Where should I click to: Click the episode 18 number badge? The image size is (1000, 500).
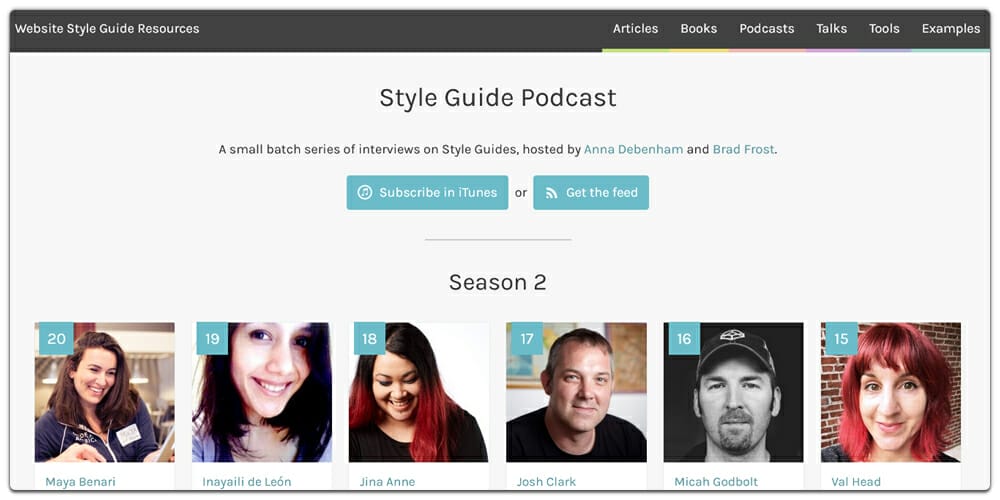pyautogui.click(x=370, y=339)
